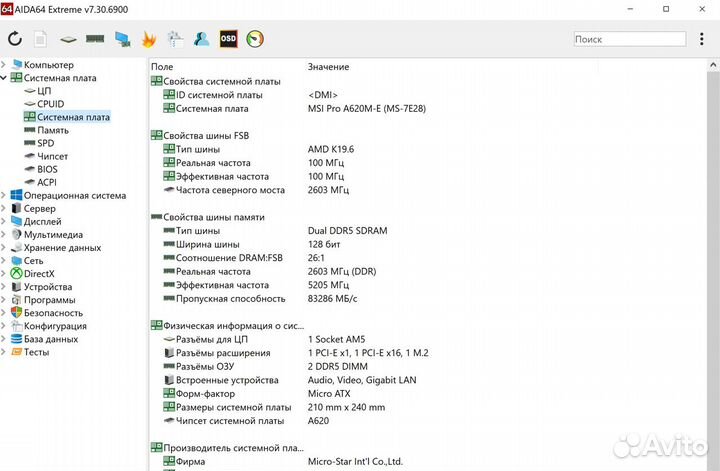The width and height of the screenshot is (720, 471).
Task: Select the ACPI tree item
Action: point(47,182)
